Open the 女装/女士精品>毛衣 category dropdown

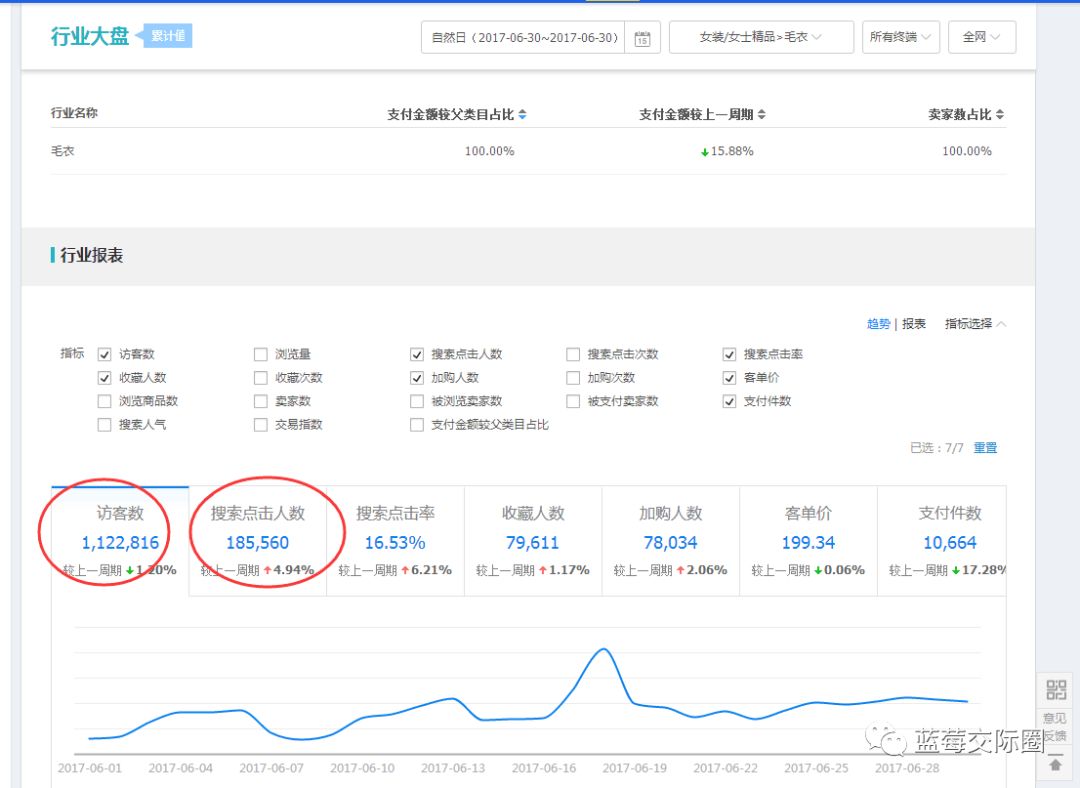761,37
